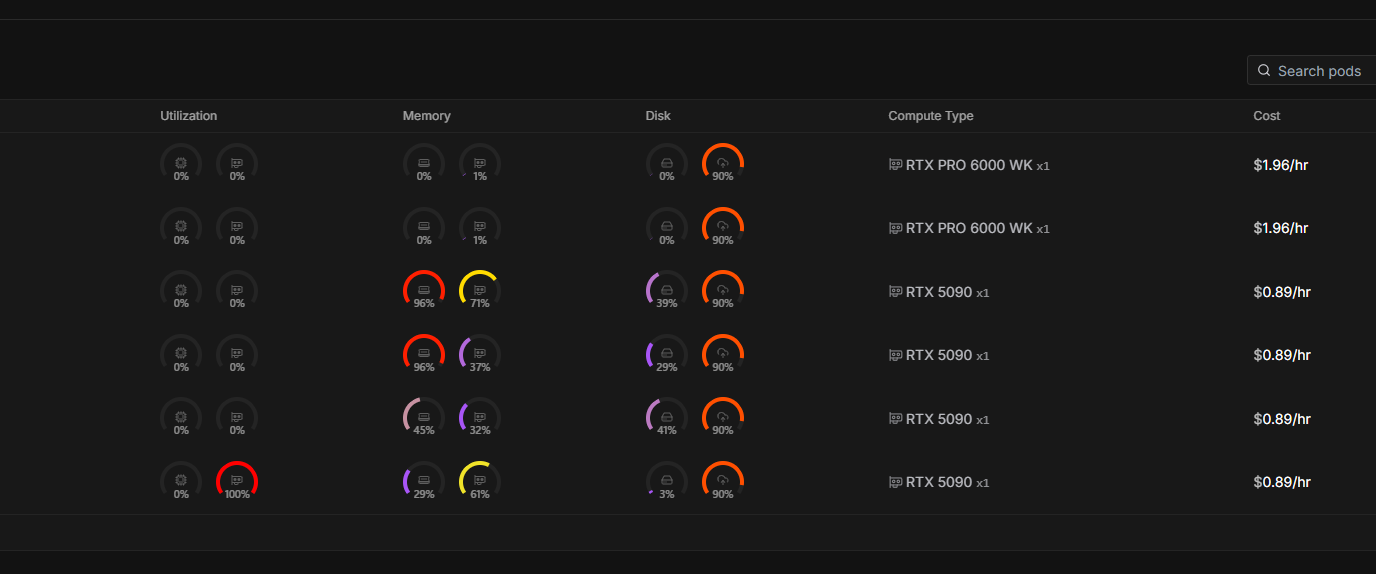The width and height of the screenshot is (1376, 574).
Task: Click the 90% cloud gauge beside 3% disk
Action: (723, 481)
